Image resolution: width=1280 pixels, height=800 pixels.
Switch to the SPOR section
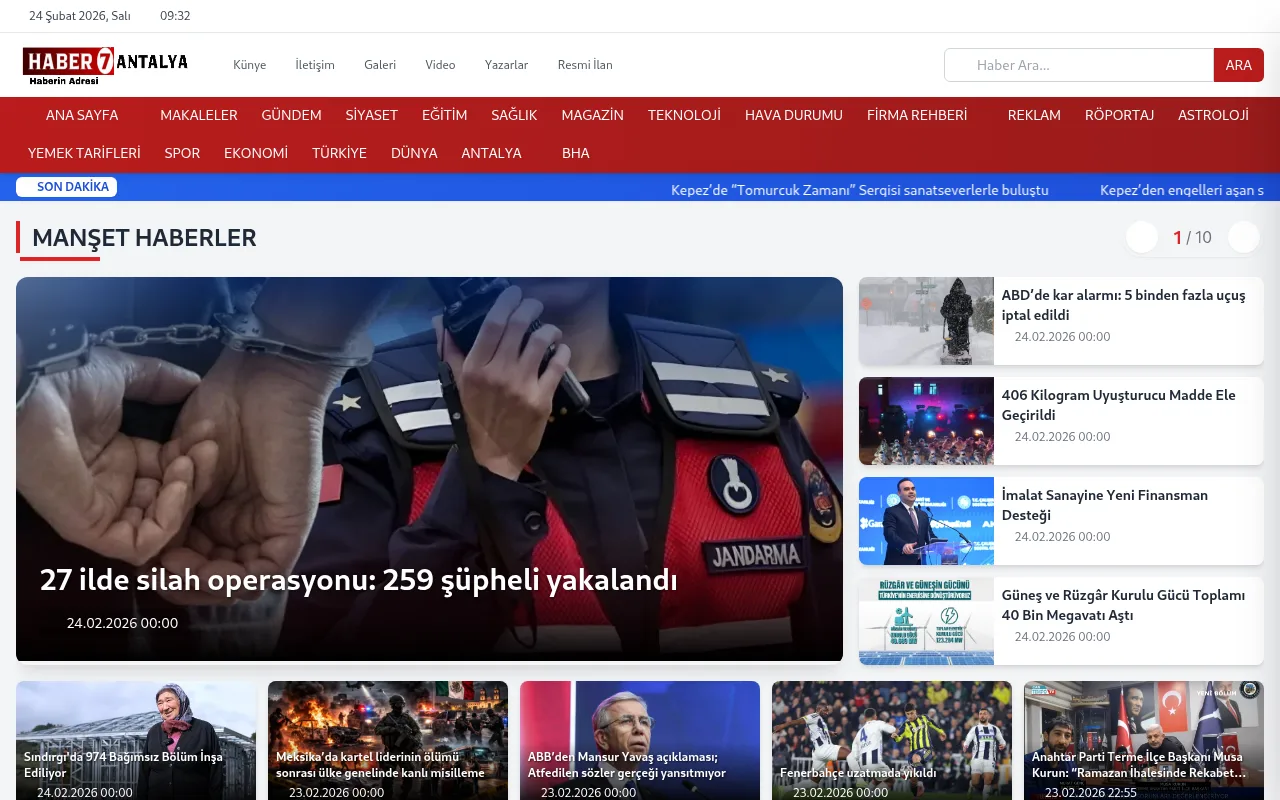click(x=182, y=153)
